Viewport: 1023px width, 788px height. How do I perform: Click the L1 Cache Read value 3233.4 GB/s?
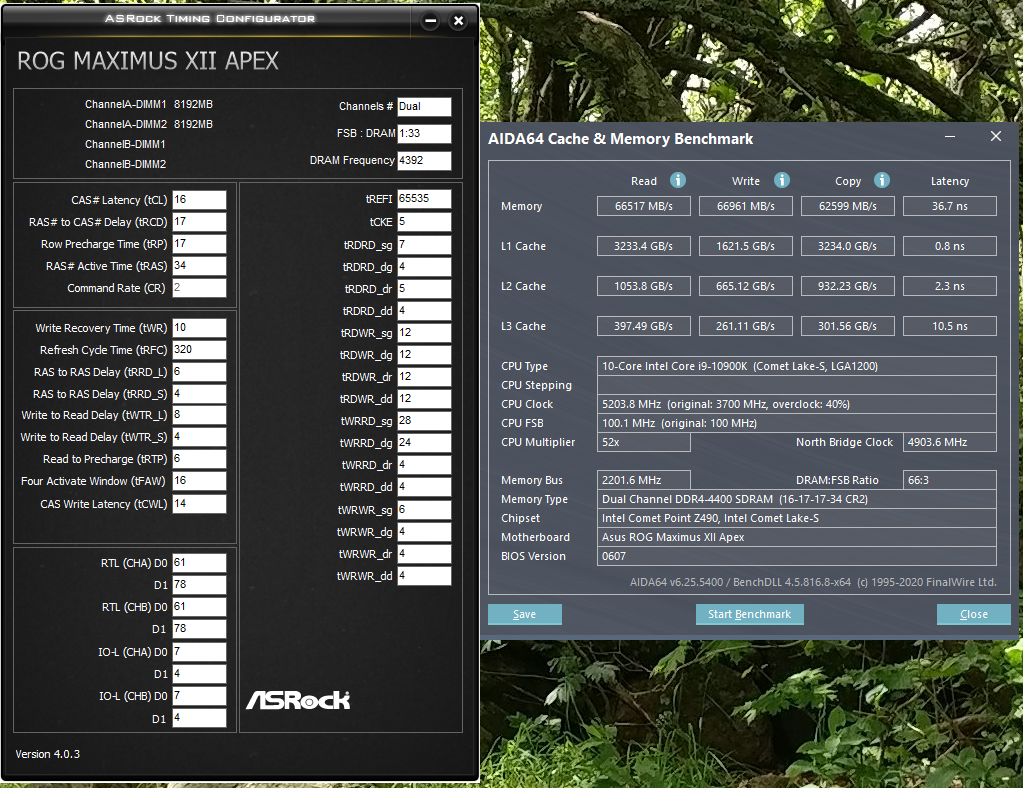click(x=644, y=246)
